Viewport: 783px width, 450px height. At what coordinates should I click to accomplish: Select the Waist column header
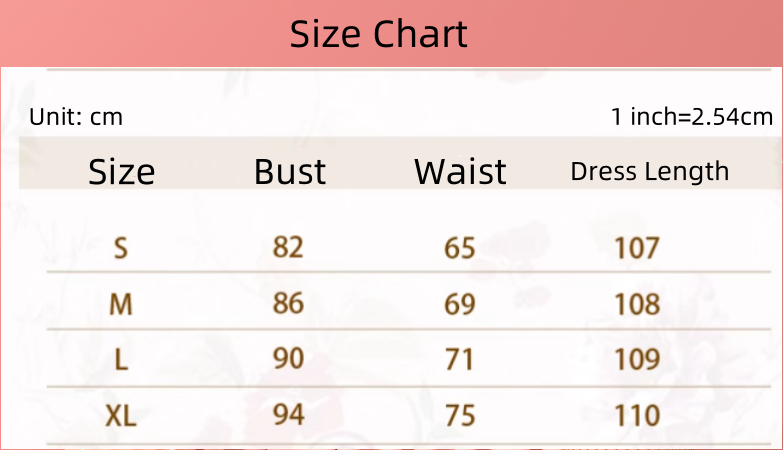[460, 172]
